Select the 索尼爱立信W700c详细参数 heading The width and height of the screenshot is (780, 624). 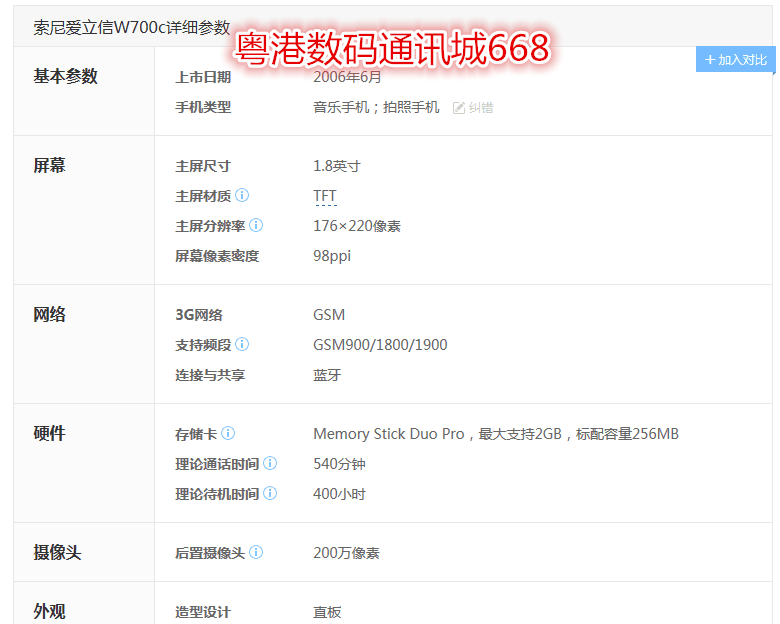132,27
